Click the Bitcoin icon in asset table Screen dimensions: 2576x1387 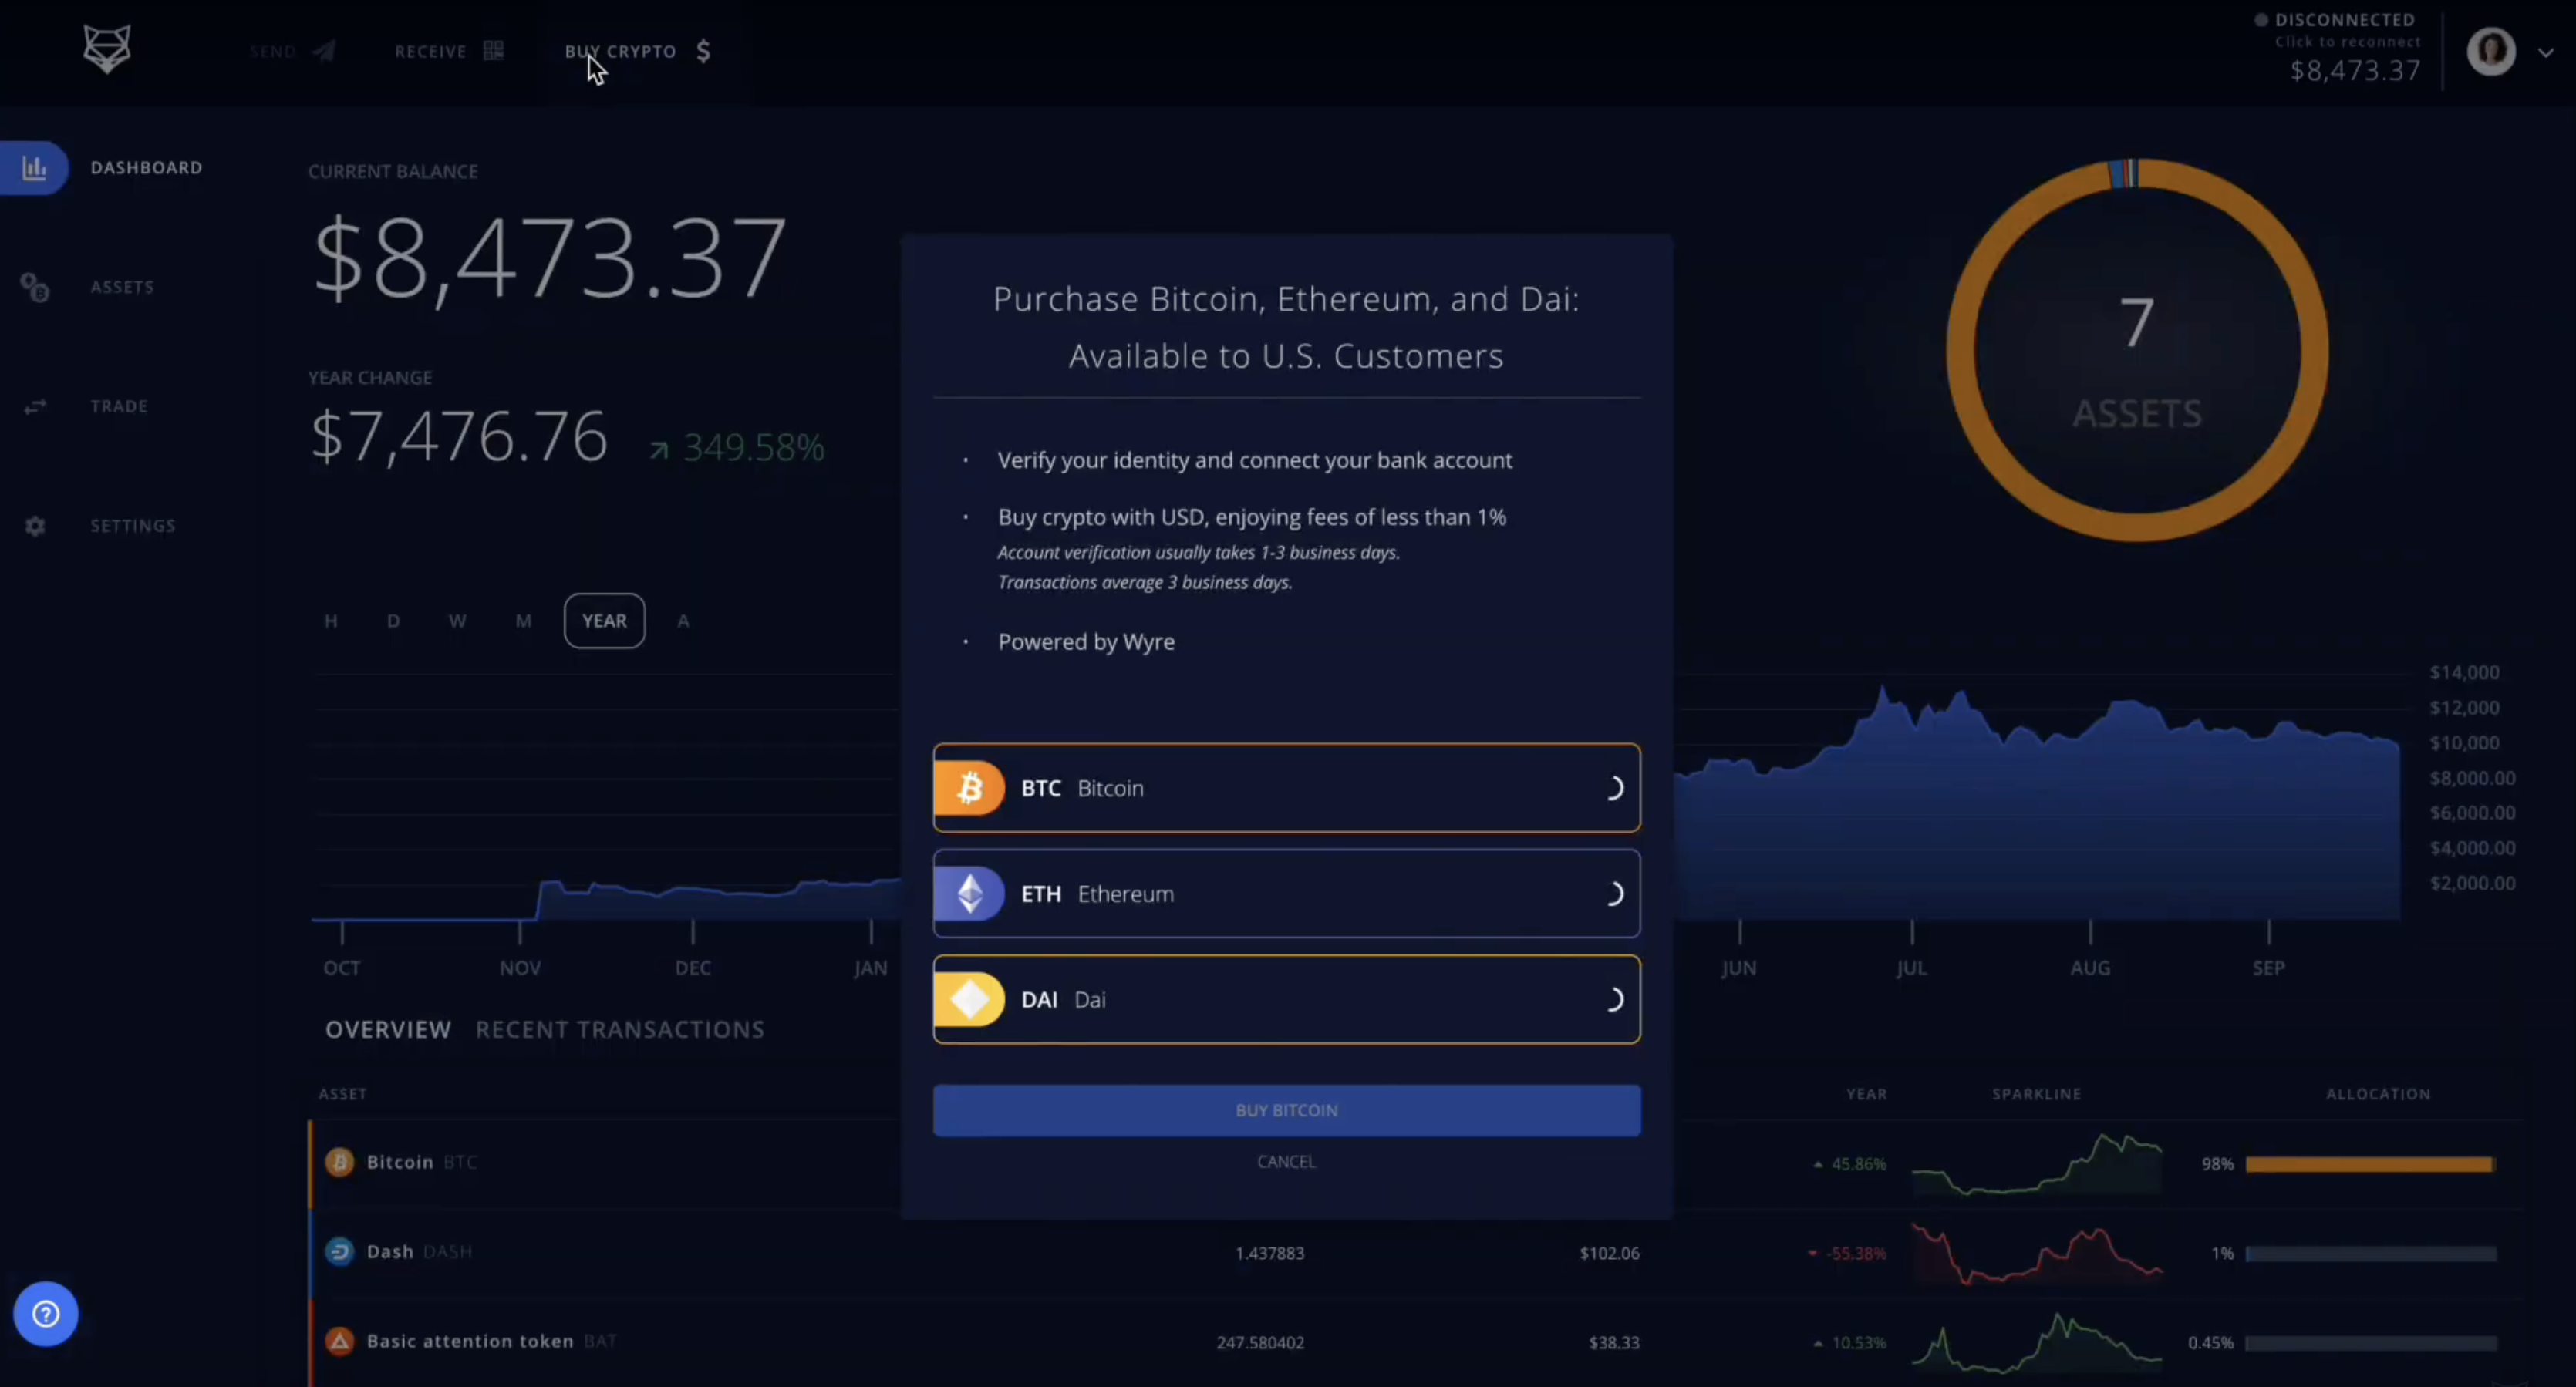[340, 1162]
